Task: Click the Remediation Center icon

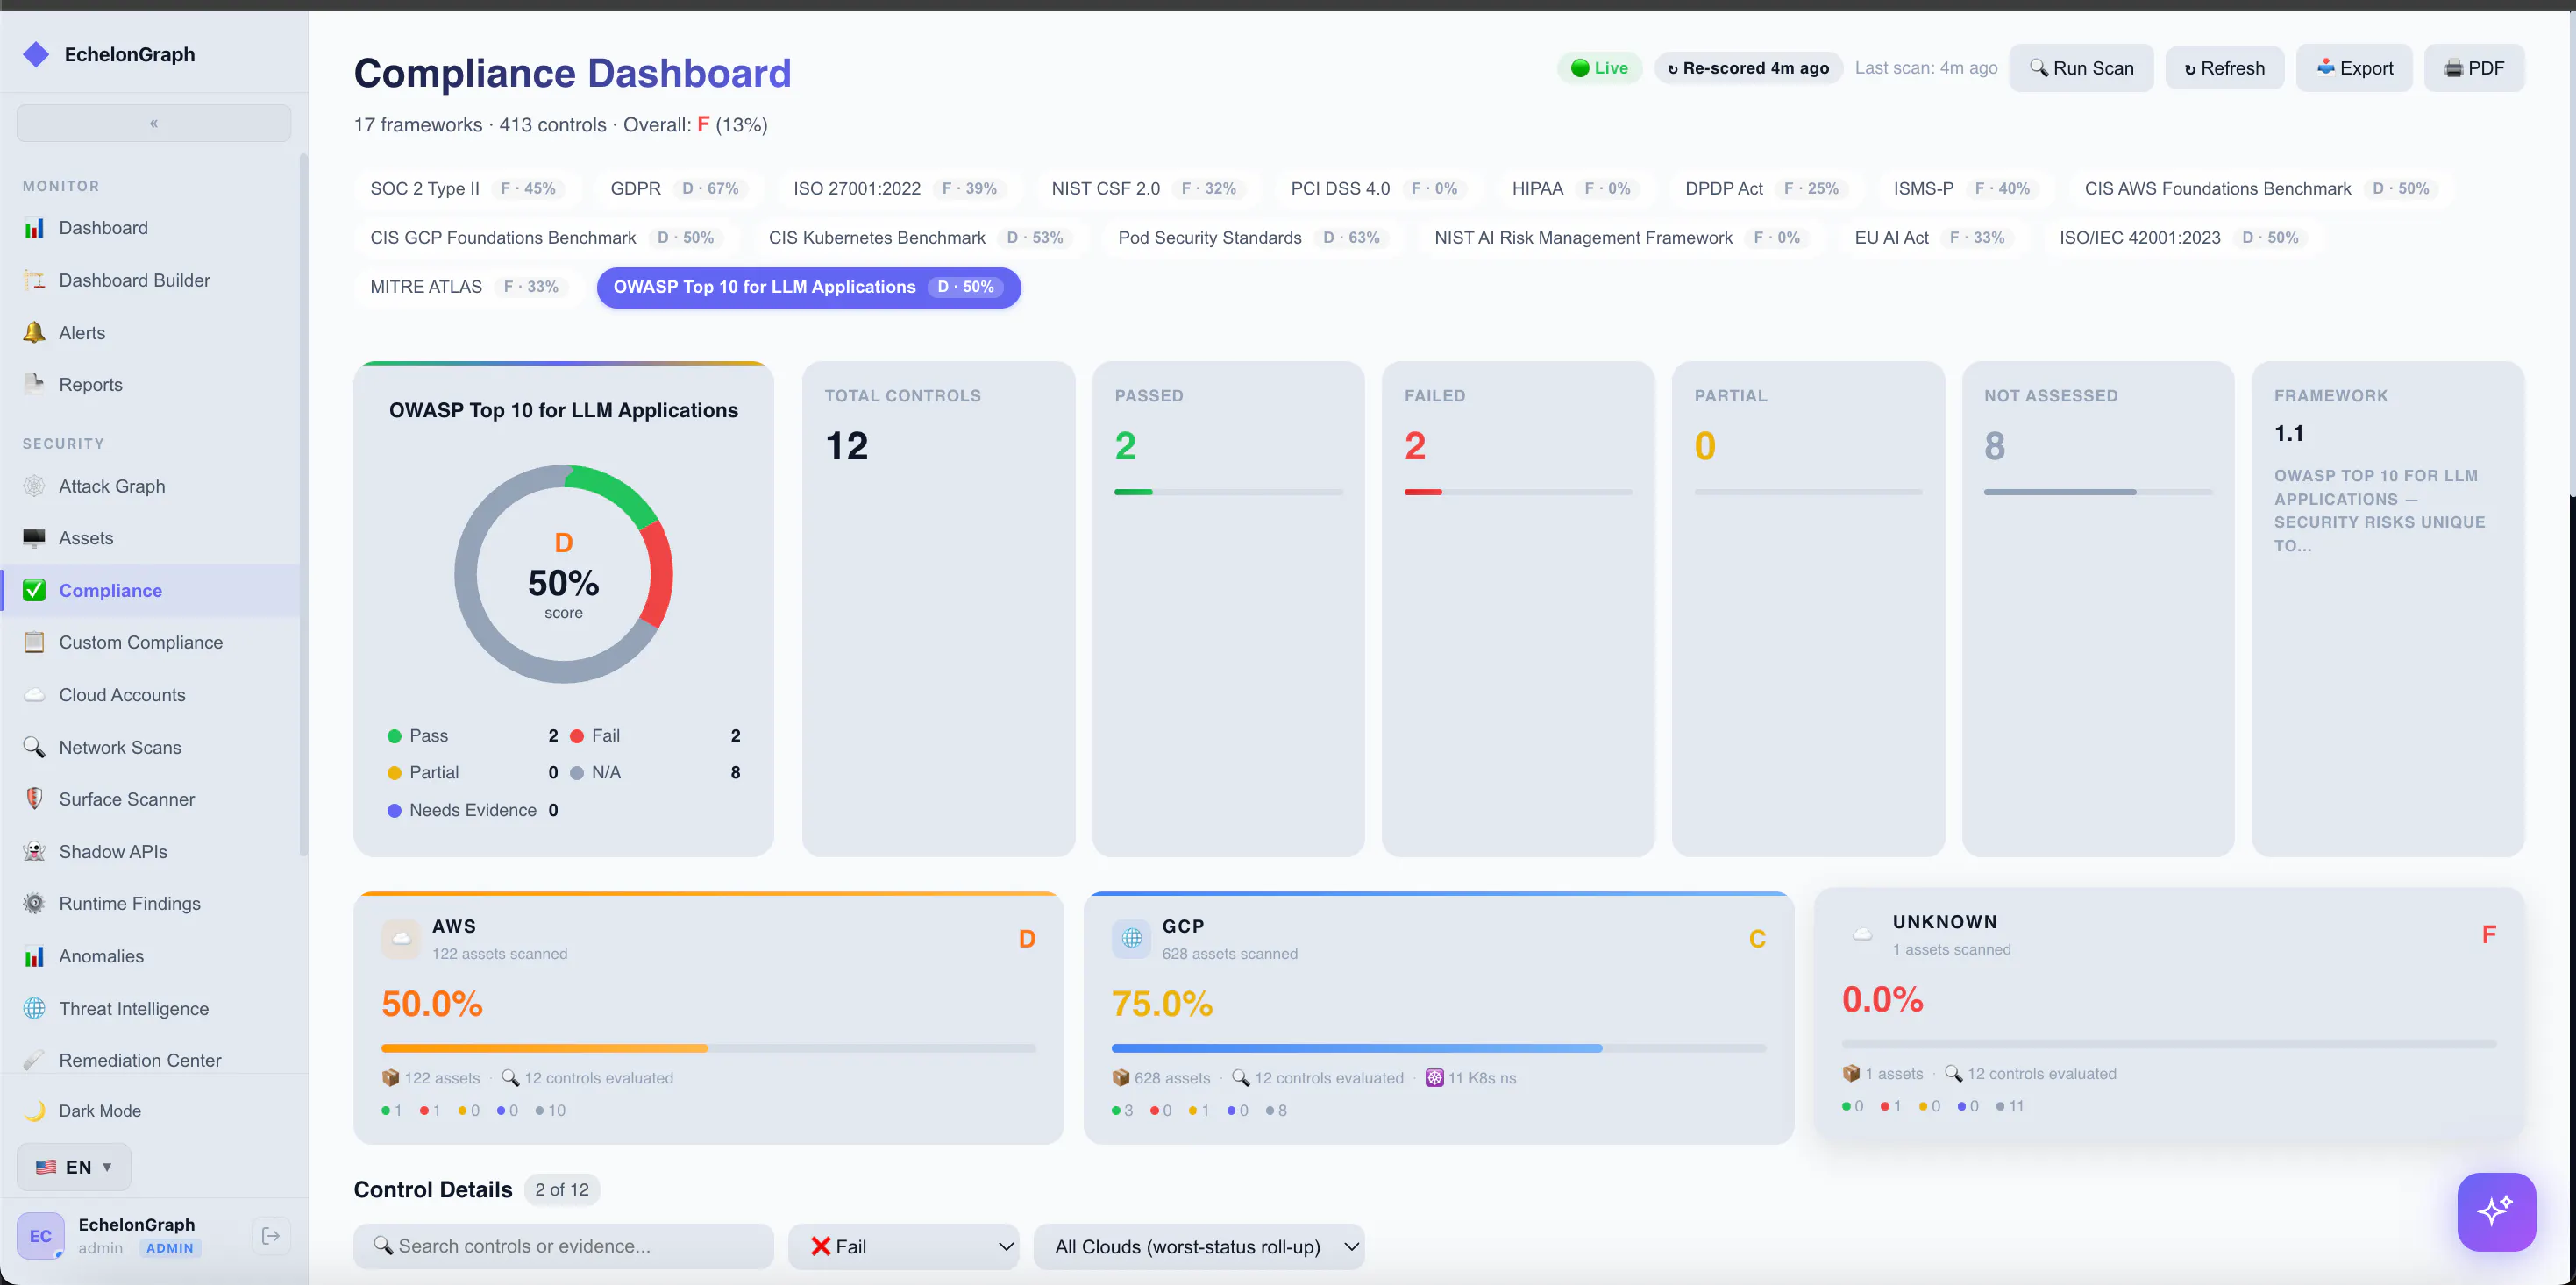Action: coord(34,1060)
